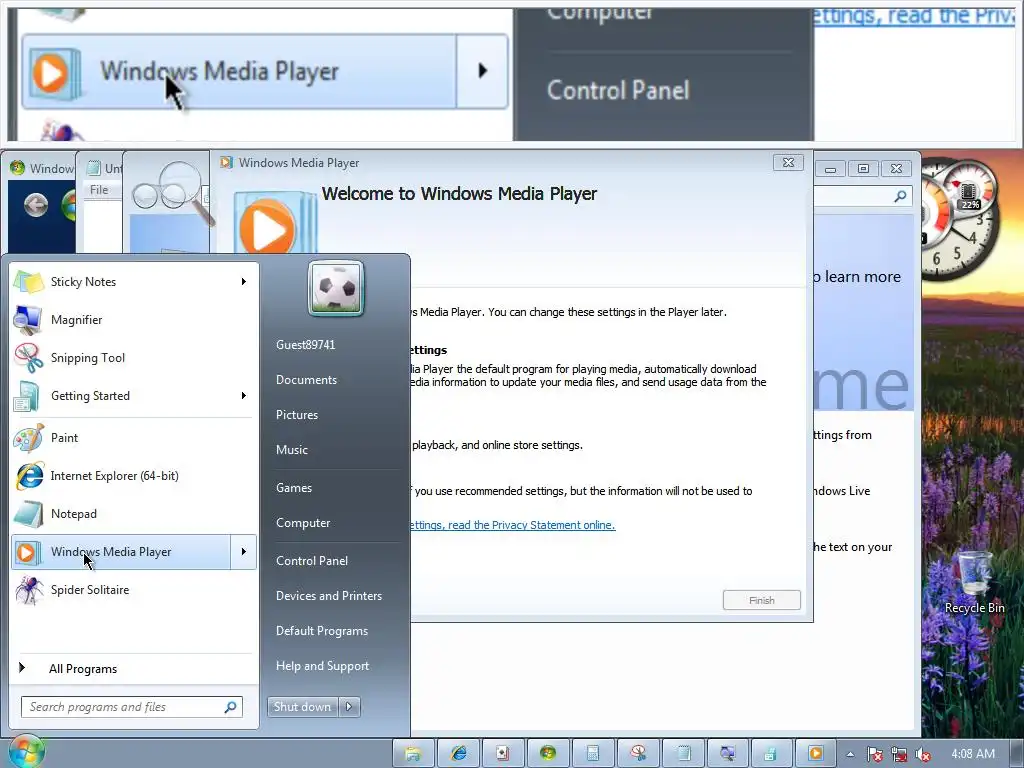The width and height of the screenshot is (1024, 768).
Task: Close the Windows Media Player welcome dialog
Action: (788, 163)
